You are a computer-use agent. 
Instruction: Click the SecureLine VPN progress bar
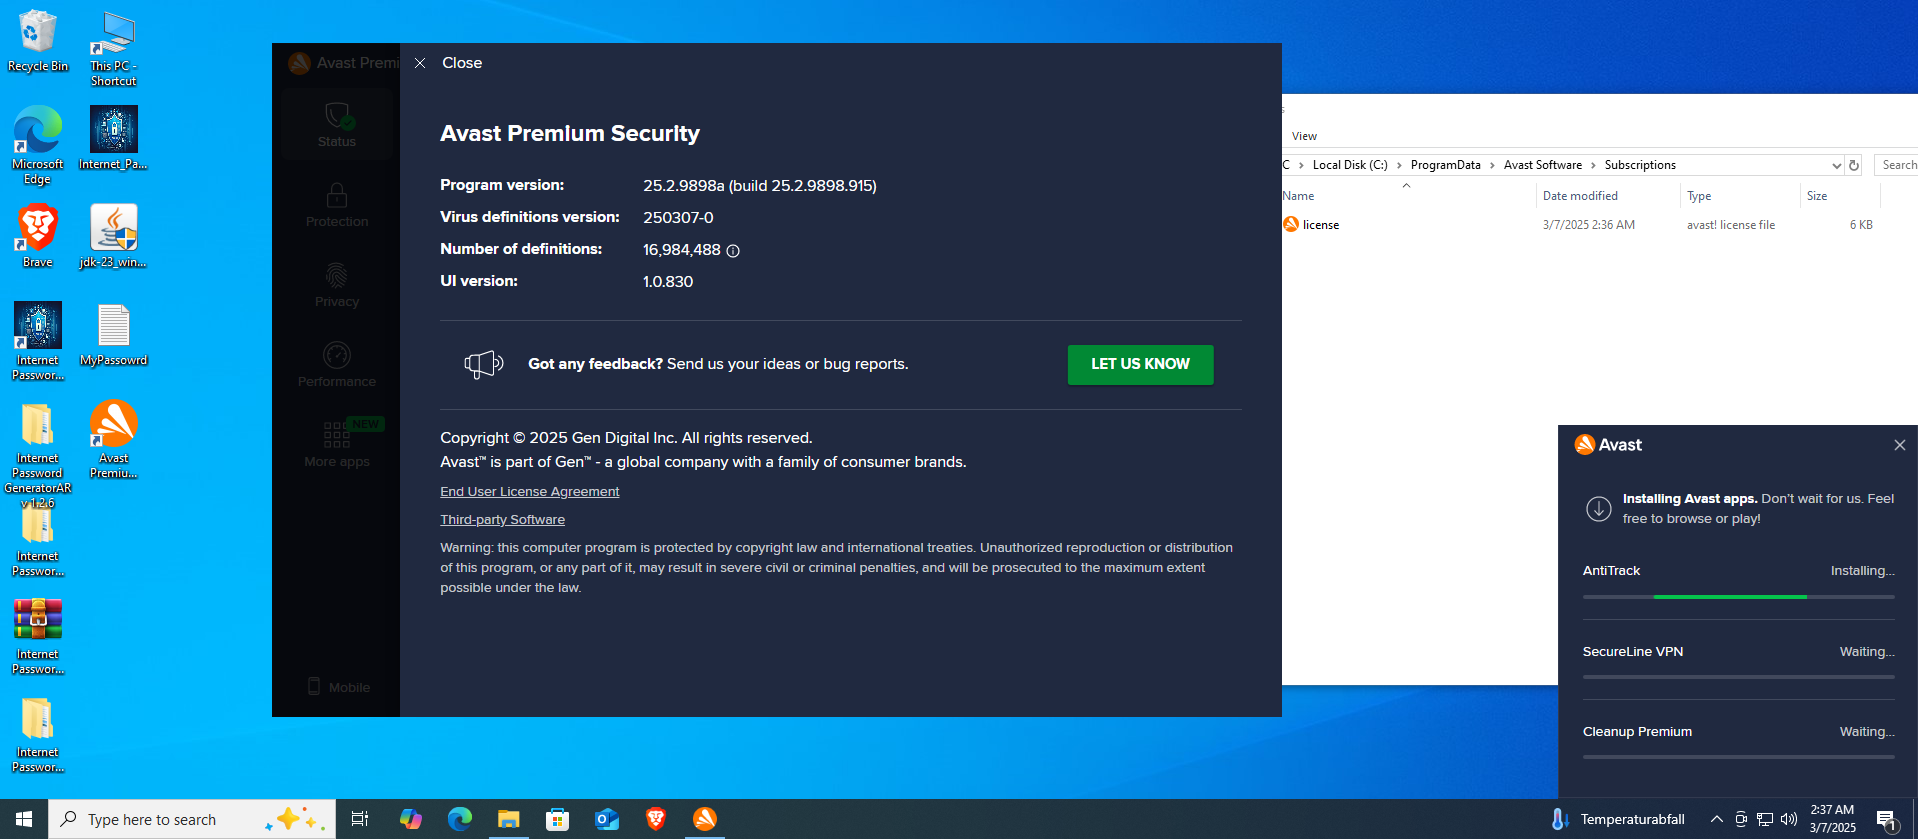pyautogui.click(x=1738, y=677)
